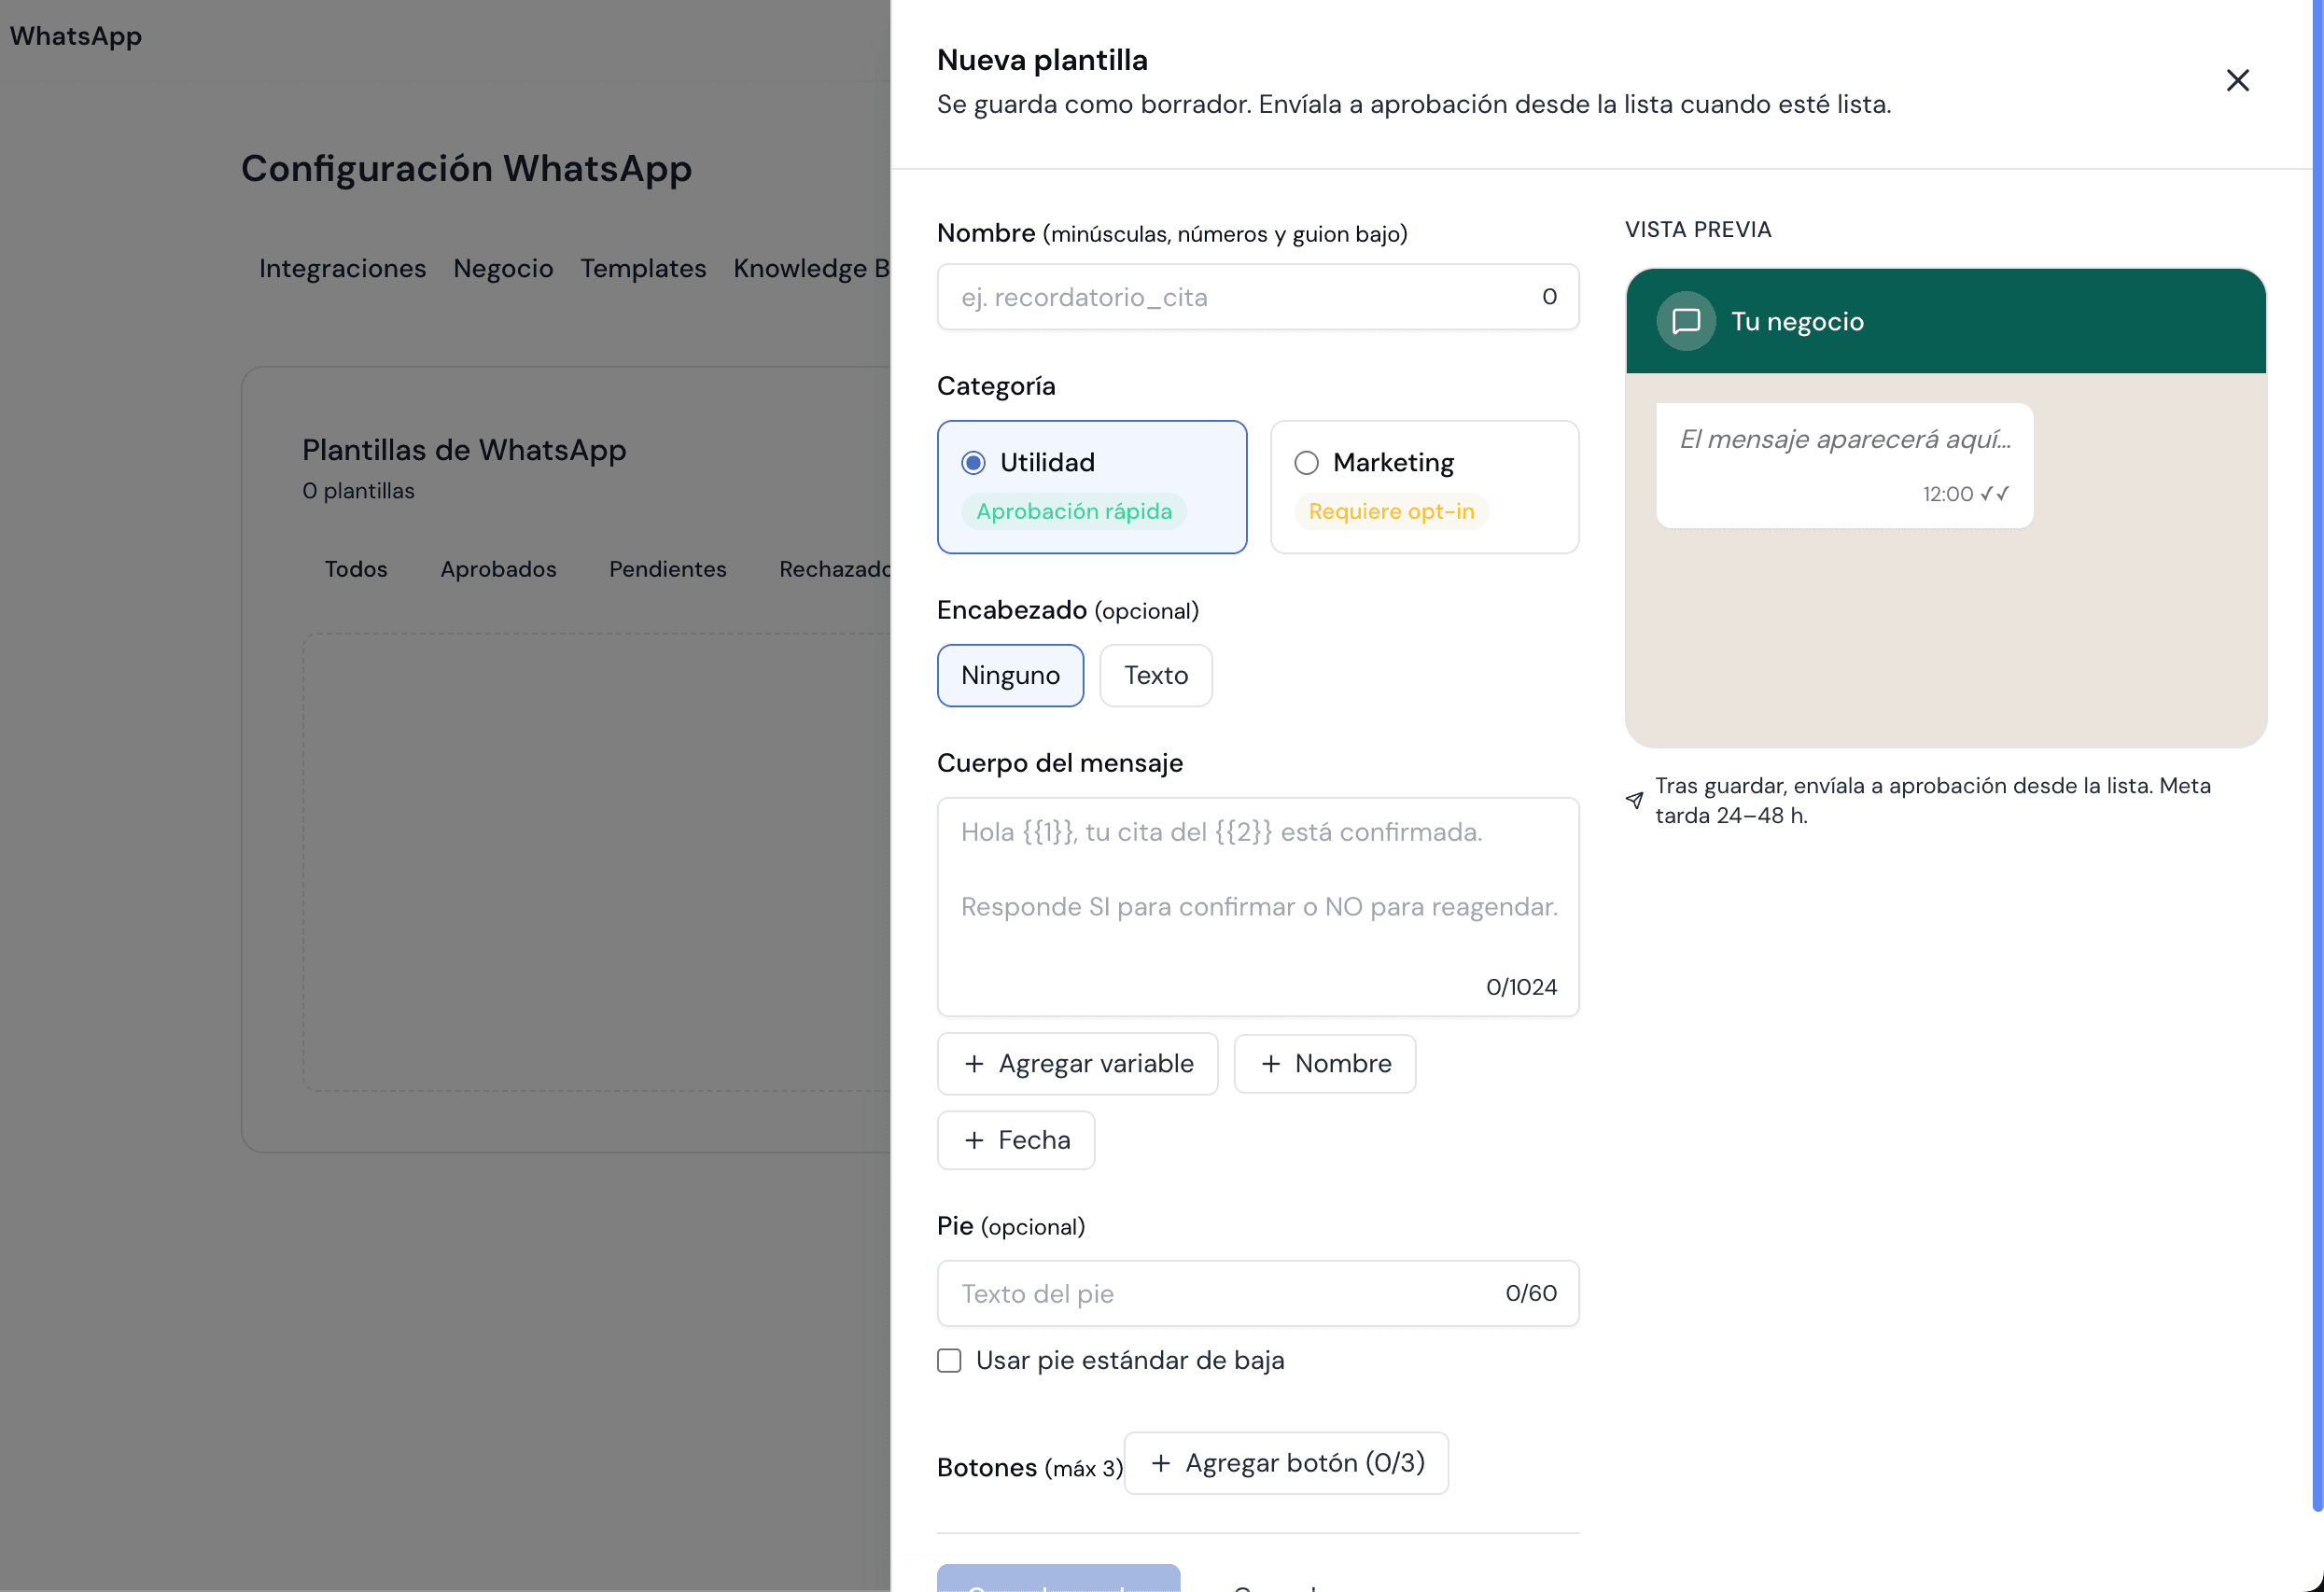Click the Aprobación rápida badge
This screenshot has height=1592, width=2324.
click(1074, 512)
